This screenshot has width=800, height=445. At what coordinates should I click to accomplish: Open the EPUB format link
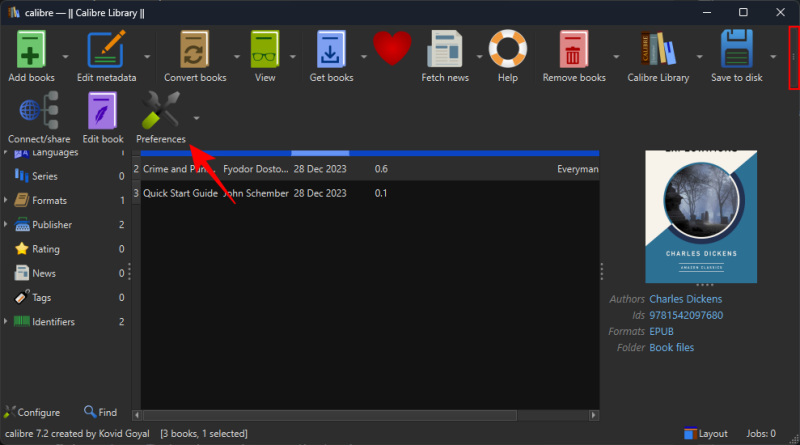click(x=661, y=332)
